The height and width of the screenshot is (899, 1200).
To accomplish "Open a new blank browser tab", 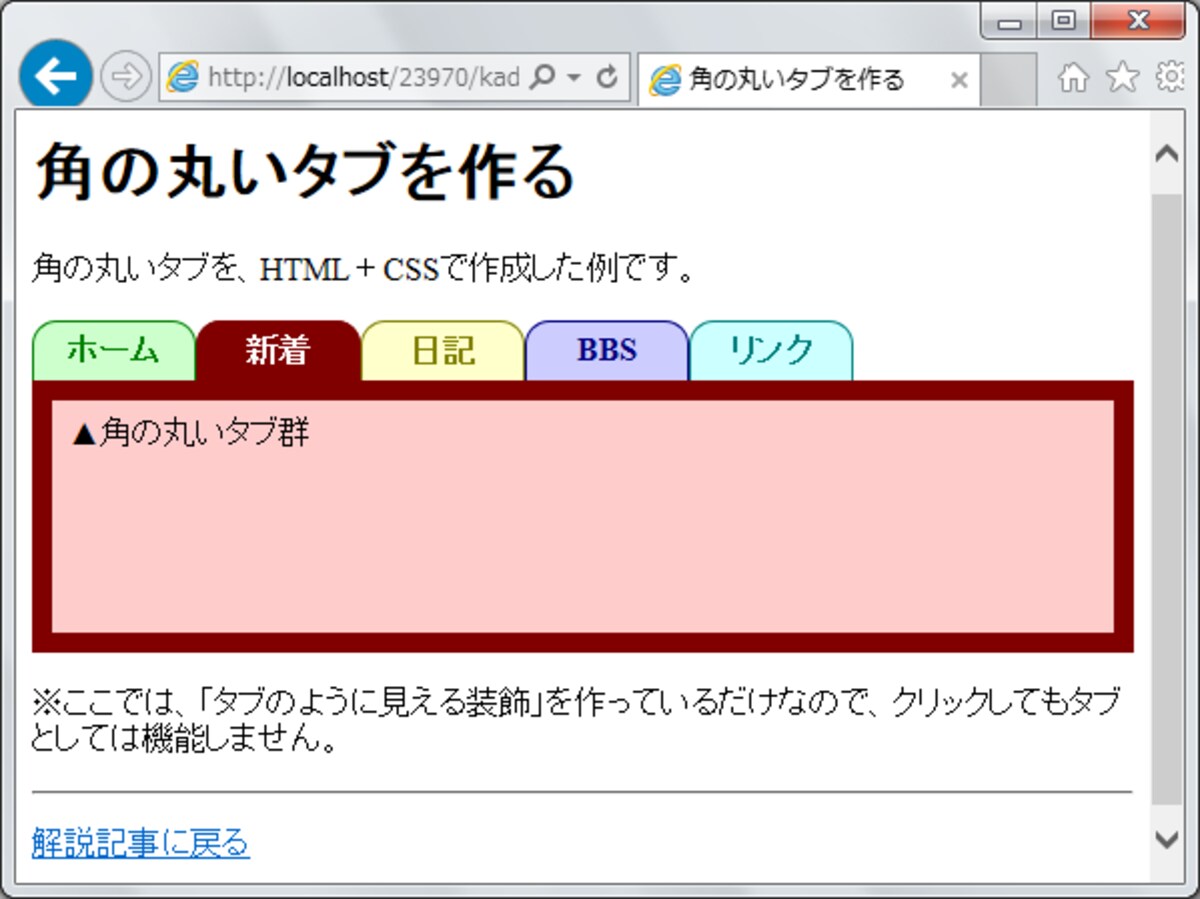I will pyautogui.click(x=1008, y=80).
